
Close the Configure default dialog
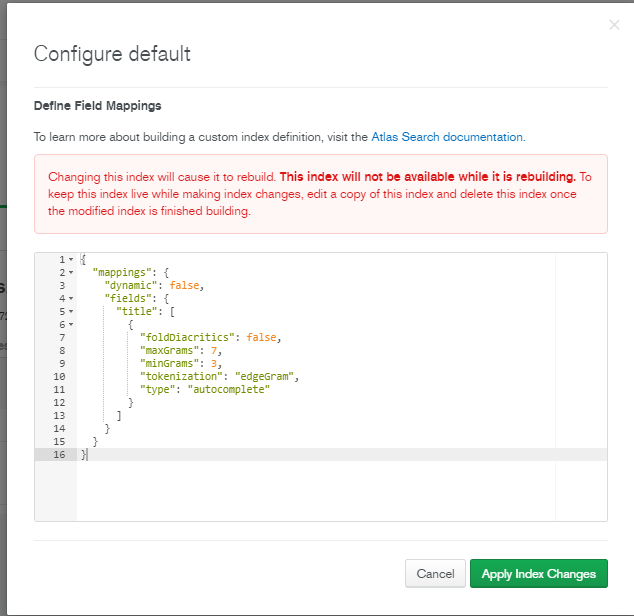(x=614, y=24)
